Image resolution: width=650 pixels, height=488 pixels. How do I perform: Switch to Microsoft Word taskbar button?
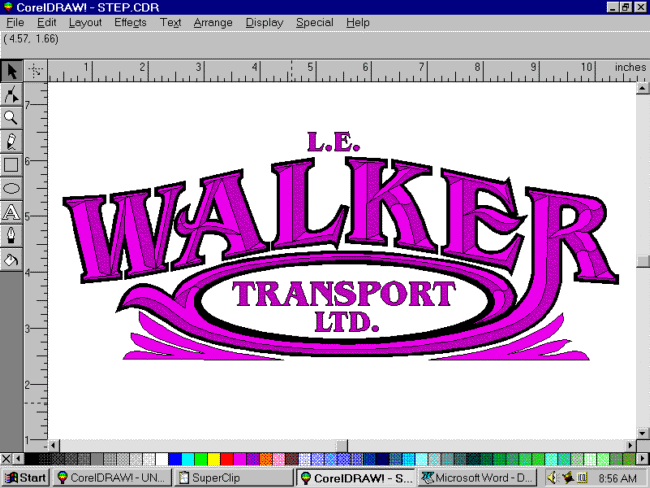(476, 478)
